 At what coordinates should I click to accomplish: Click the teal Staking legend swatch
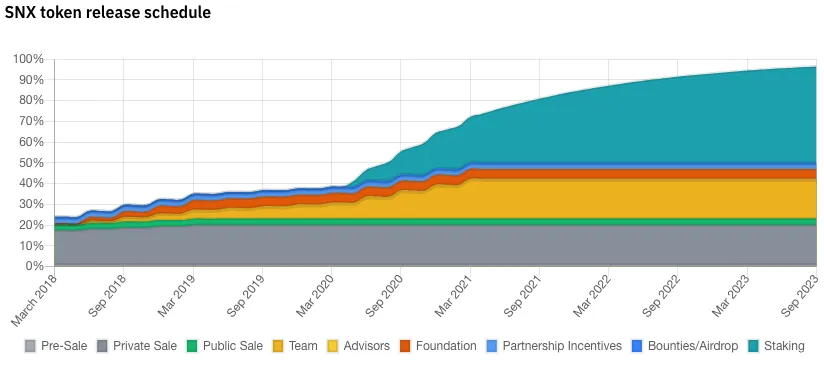(753, 346)
